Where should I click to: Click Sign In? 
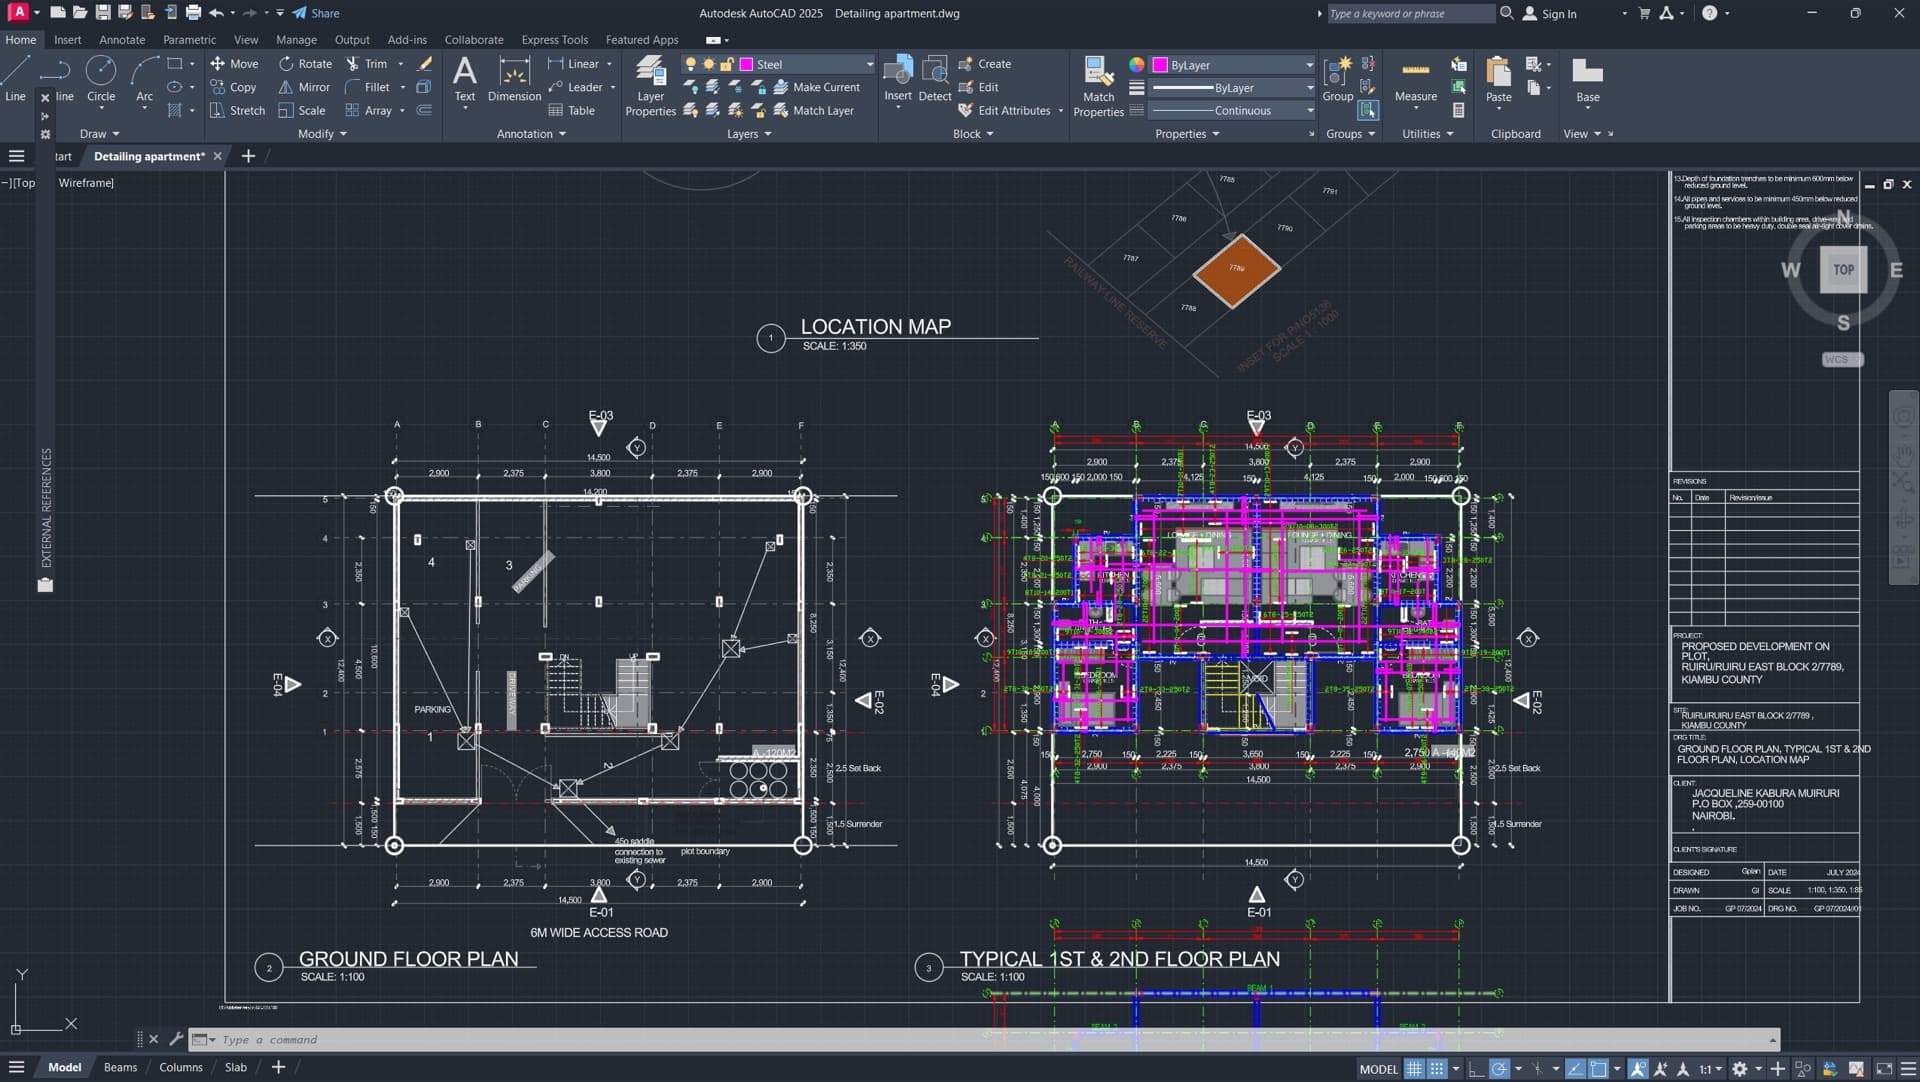[x=1549, y=14]
